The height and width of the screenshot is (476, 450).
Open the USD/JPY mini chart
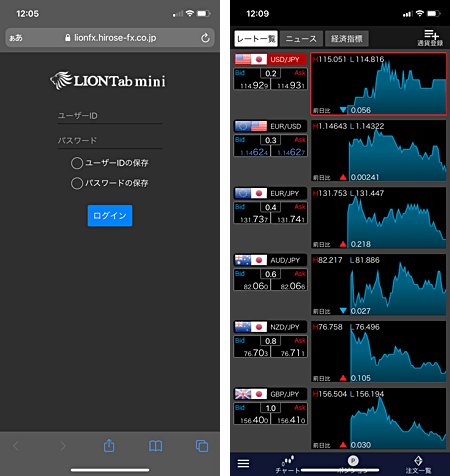point(379,84)
